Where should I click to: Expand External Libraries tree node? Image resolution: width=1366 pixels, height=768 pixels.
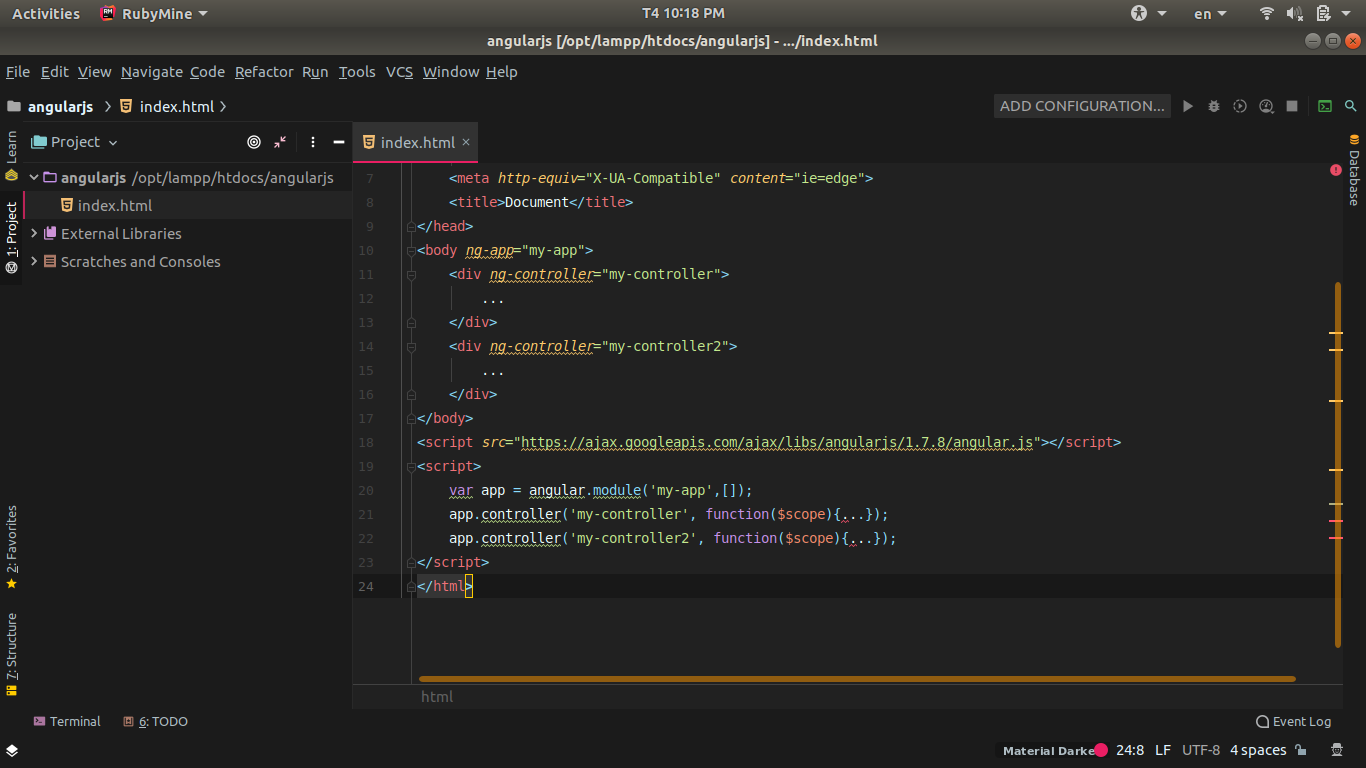pos(35,233)
